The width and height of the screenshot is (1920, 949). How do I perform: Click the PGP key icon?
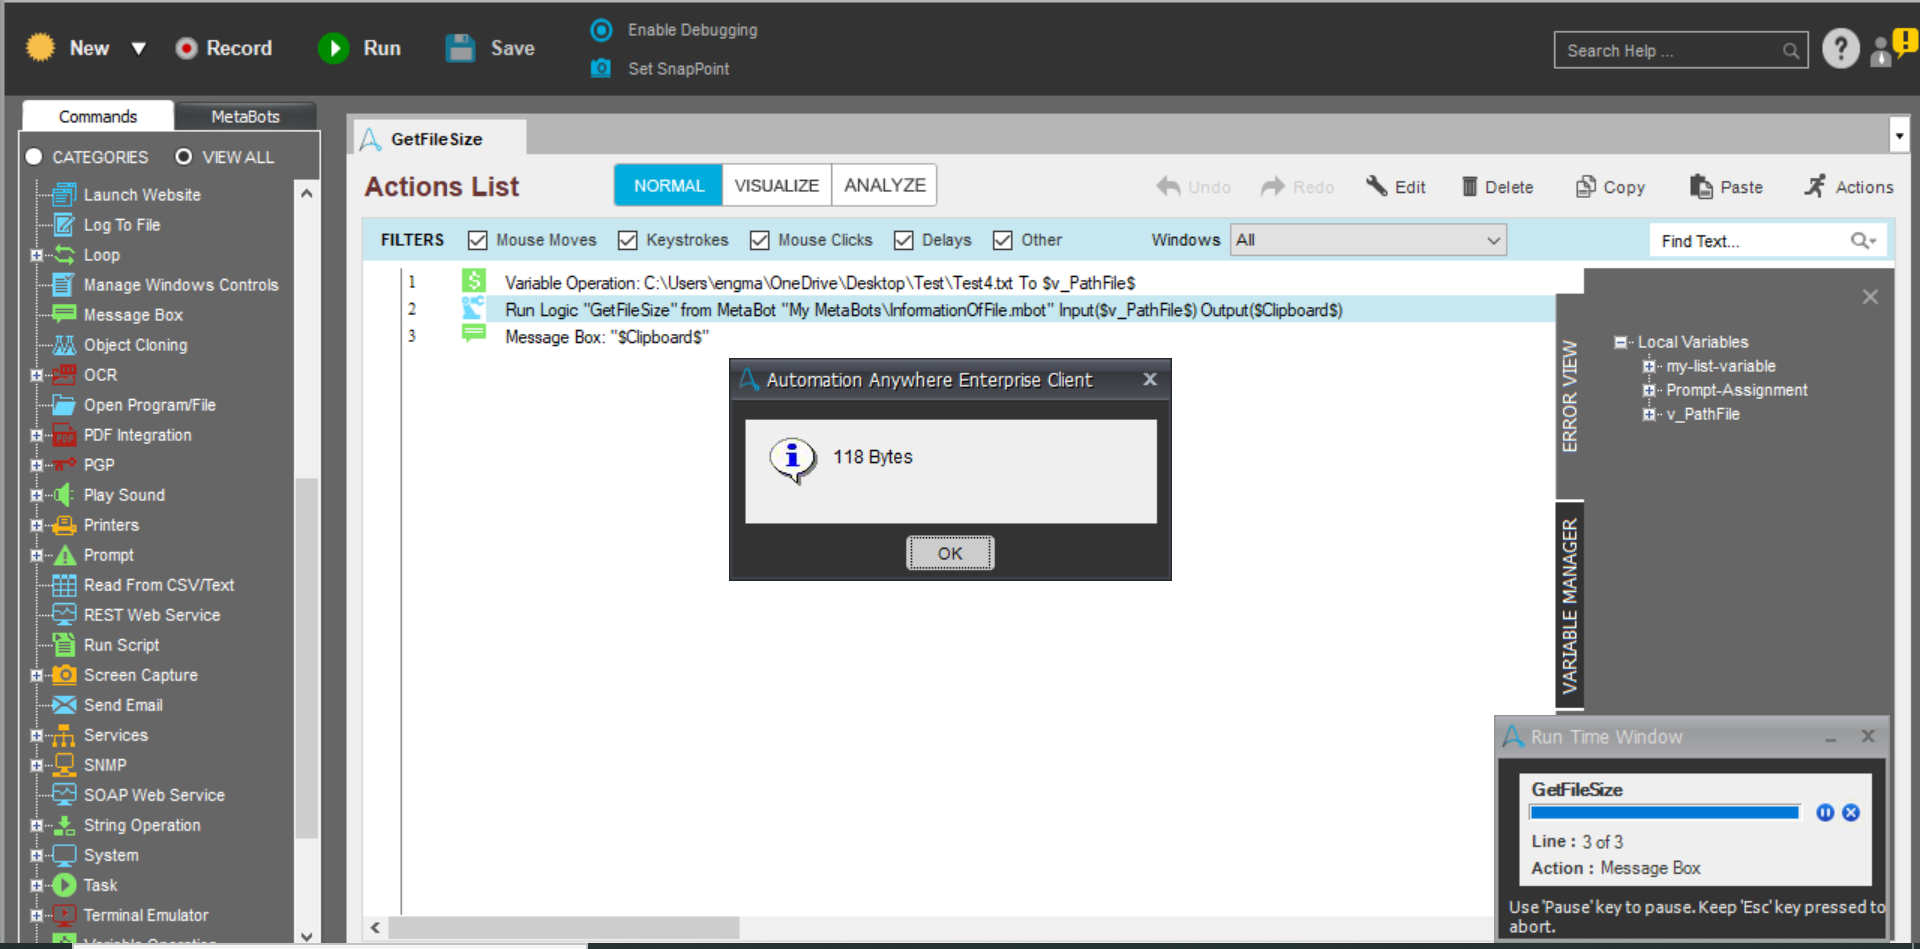[x=64, y=464]
